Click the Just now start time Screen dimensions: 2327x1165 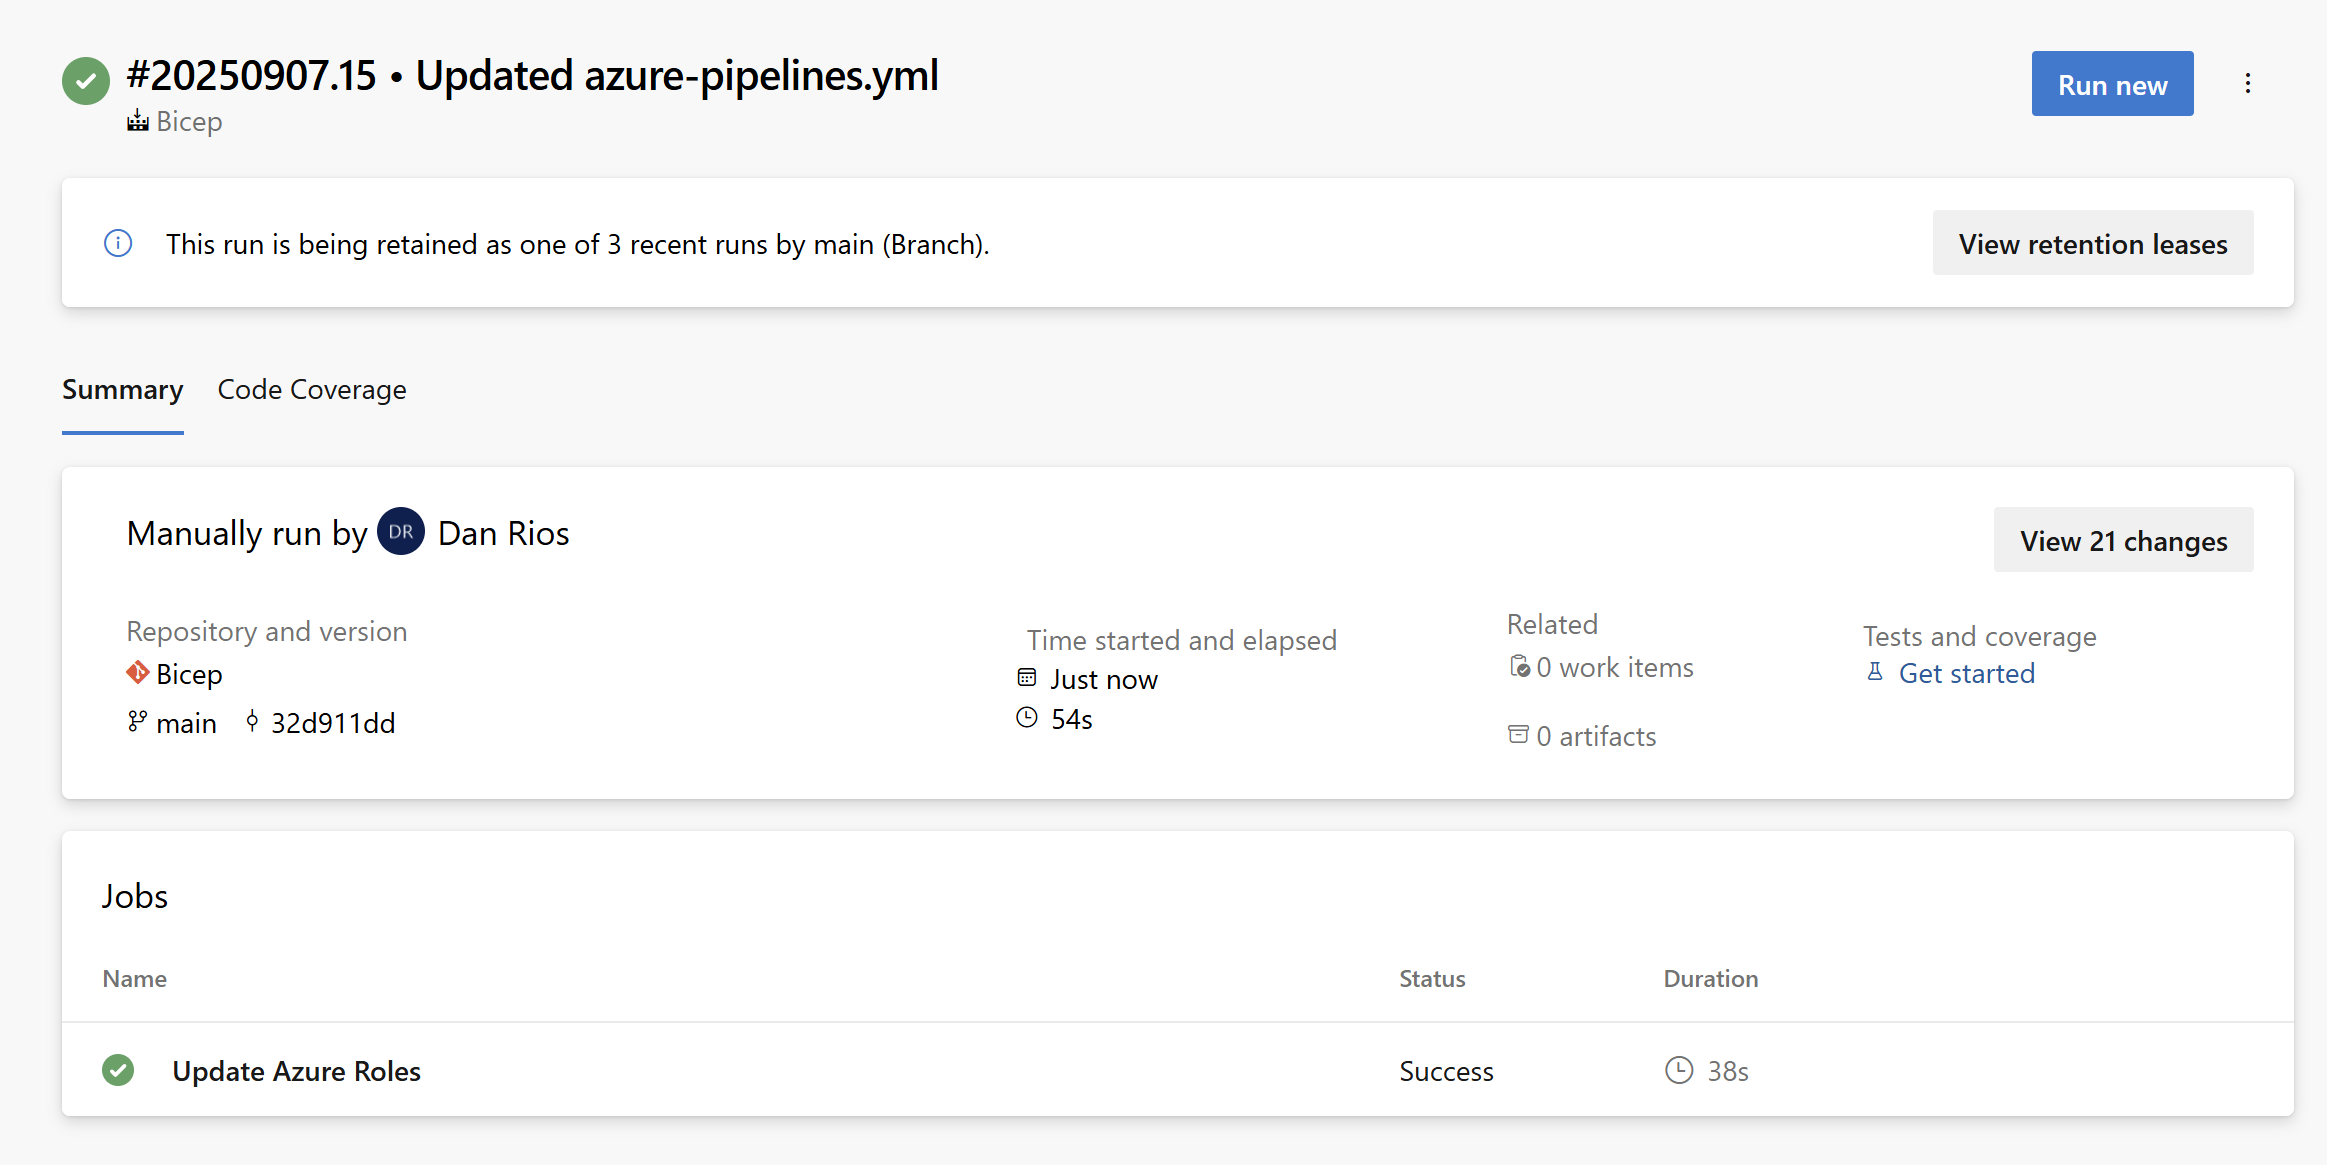coord(1104,679)
